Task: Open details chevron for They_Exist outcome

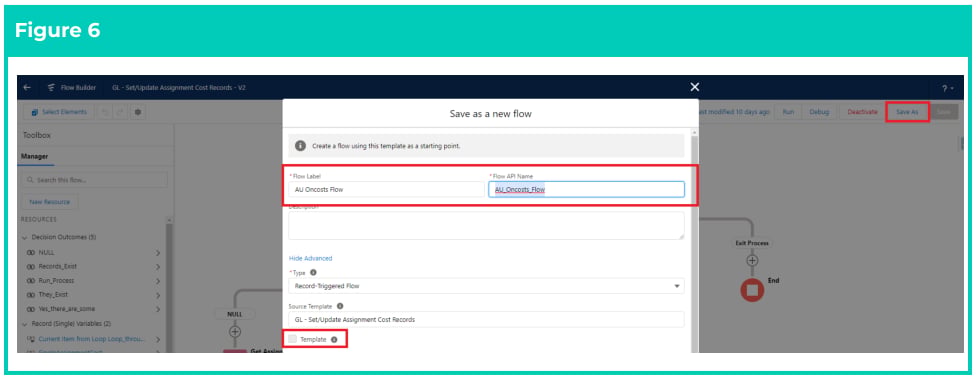Action: coord(158,296)
